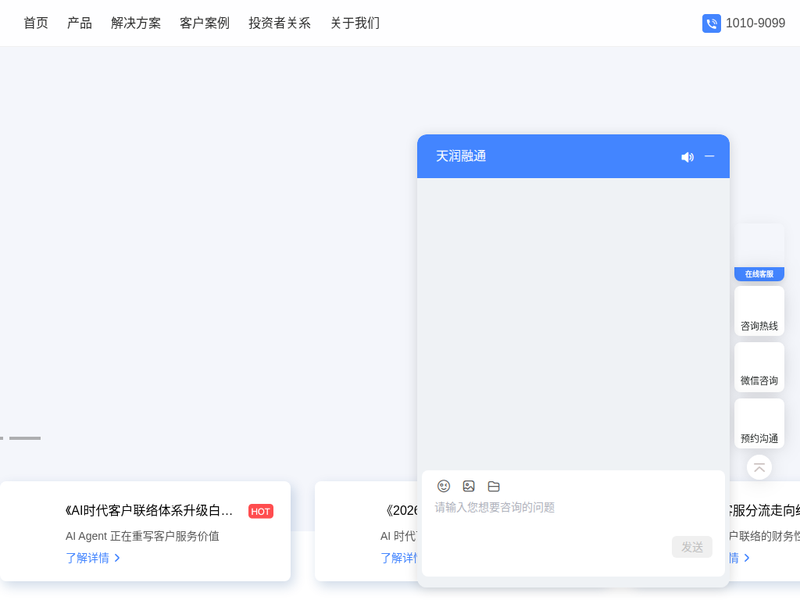Viewport: 800px width, 600px height.
Task: Minimize the 天润融通 chat window
Action: pos(709,156)
